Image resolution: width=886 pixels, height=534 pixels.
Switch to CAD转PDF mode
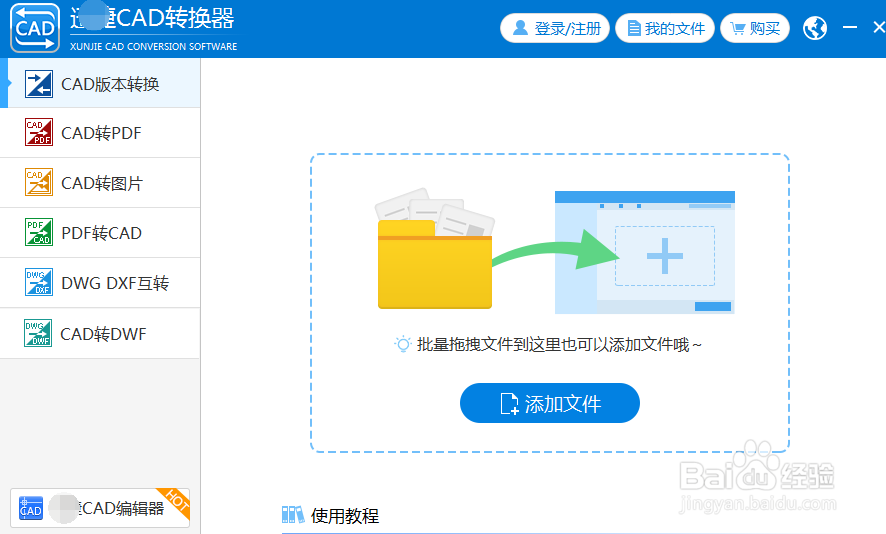(100, 133)
